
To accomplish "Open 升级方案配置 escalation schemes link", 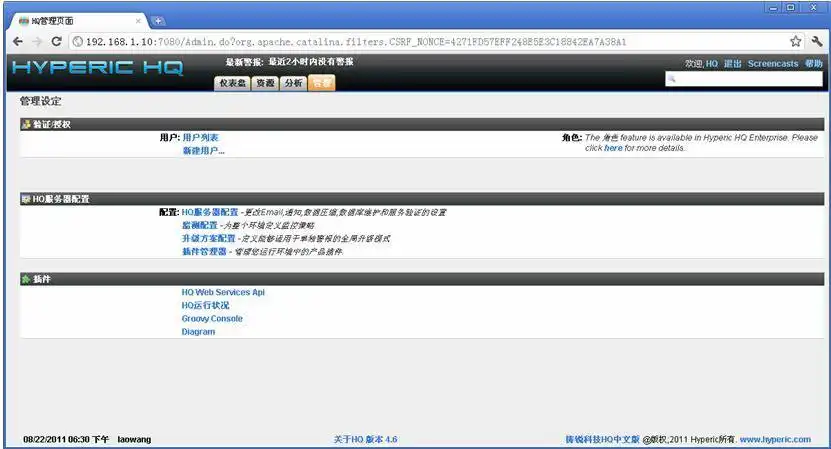I will coord(208,239).
